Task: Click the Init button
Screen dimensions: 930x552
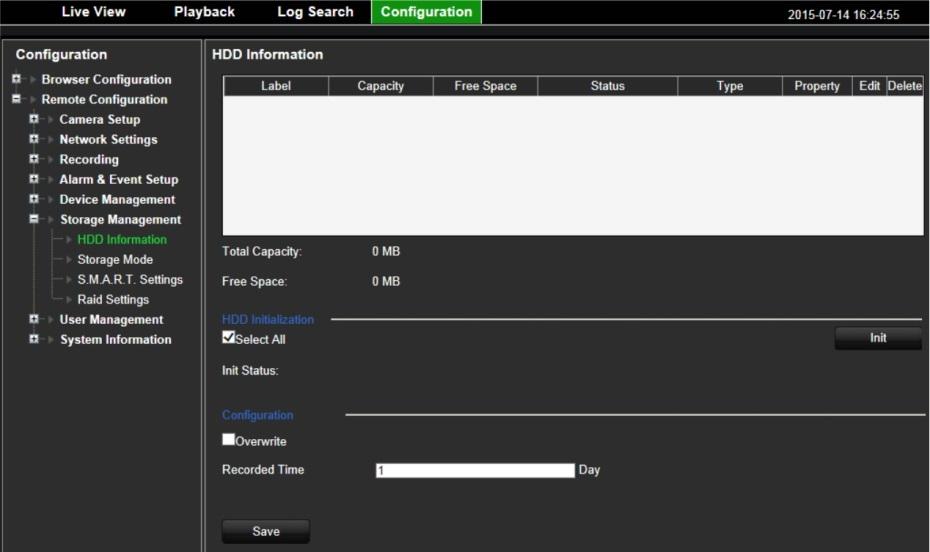Action: click(878, 338)
